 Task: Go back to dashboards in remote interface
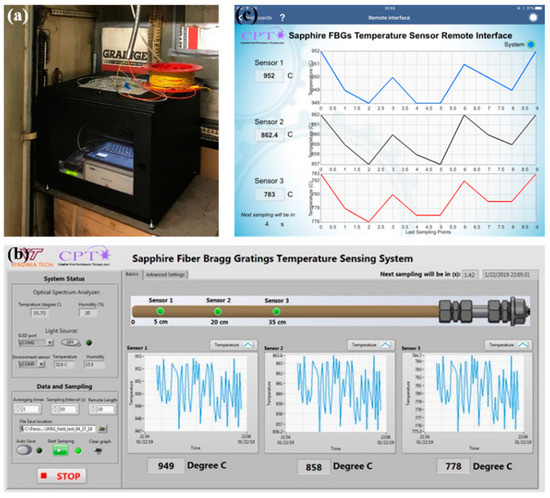tap(255, 18)
